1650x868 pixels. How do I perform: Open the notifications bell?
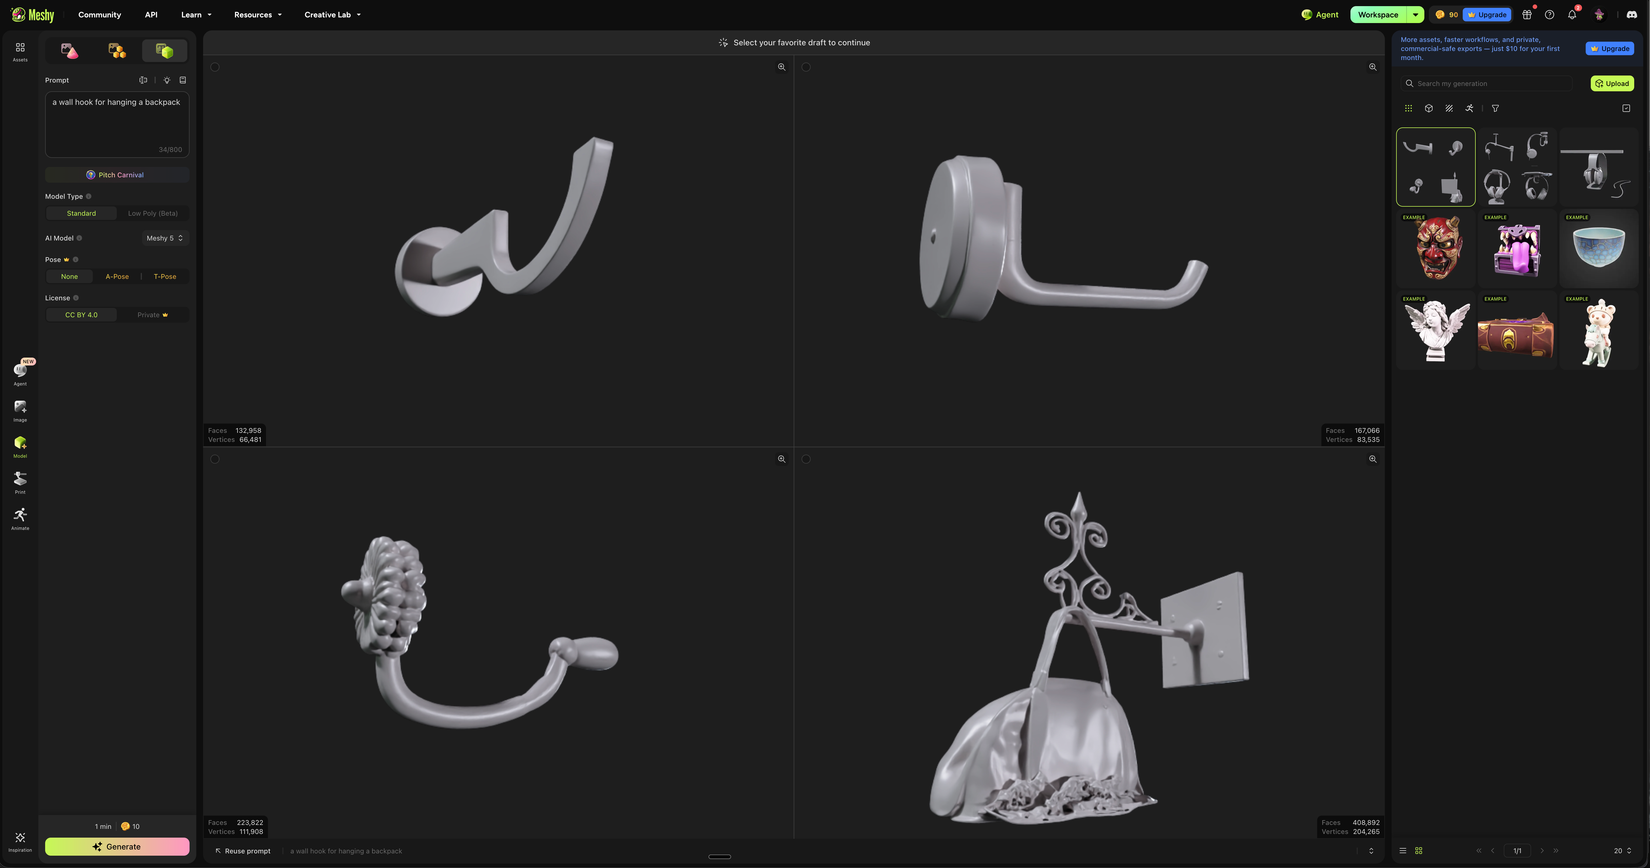1572,14
